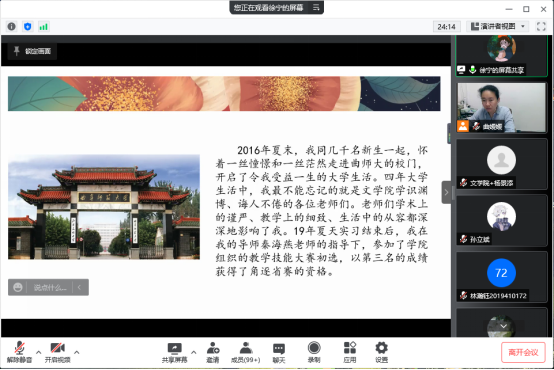The height and width of the screenshot is (370, 554).
Task: Expand audio options arrow beside microphone
Action: click(x=39, y=352)
